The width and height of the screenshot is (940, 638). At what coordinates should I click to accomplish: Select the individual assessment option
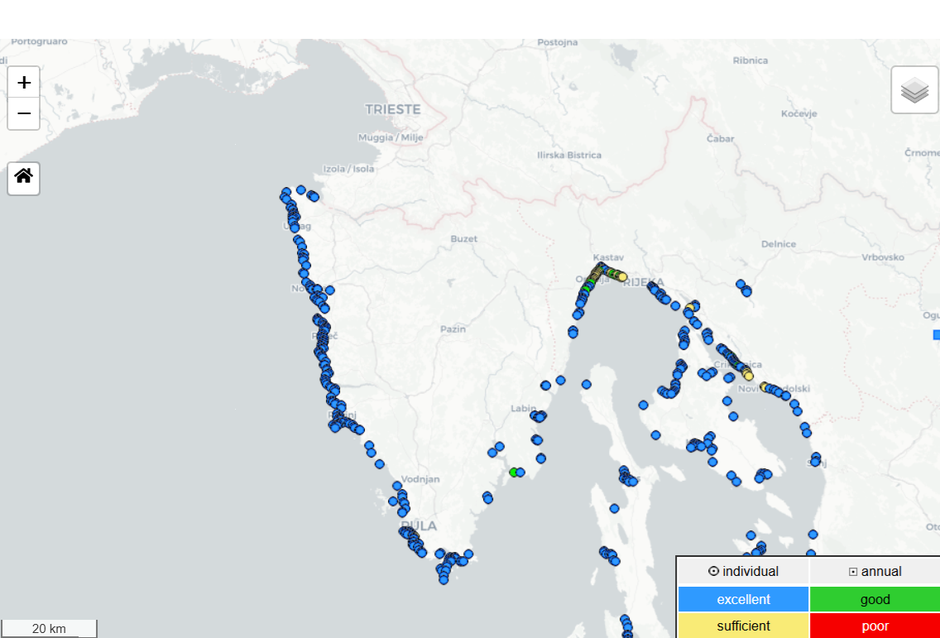(743, 571)
